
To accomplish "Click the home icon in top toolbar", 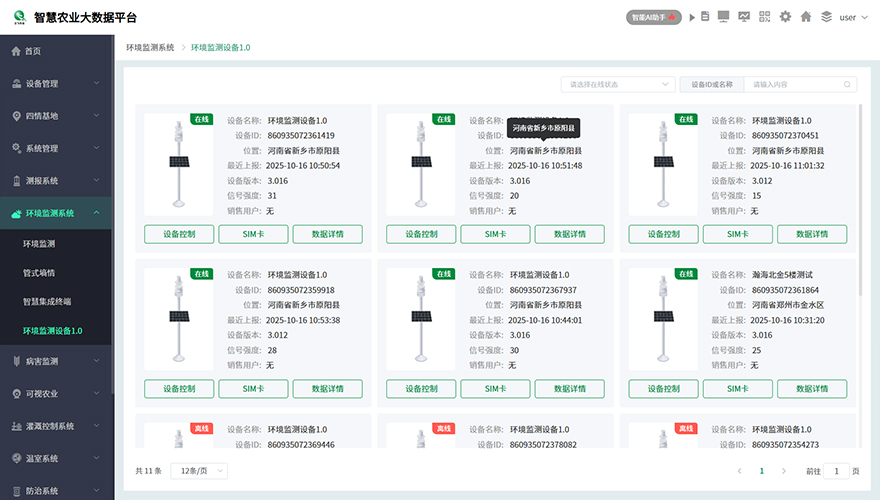I will click(805, 17).
